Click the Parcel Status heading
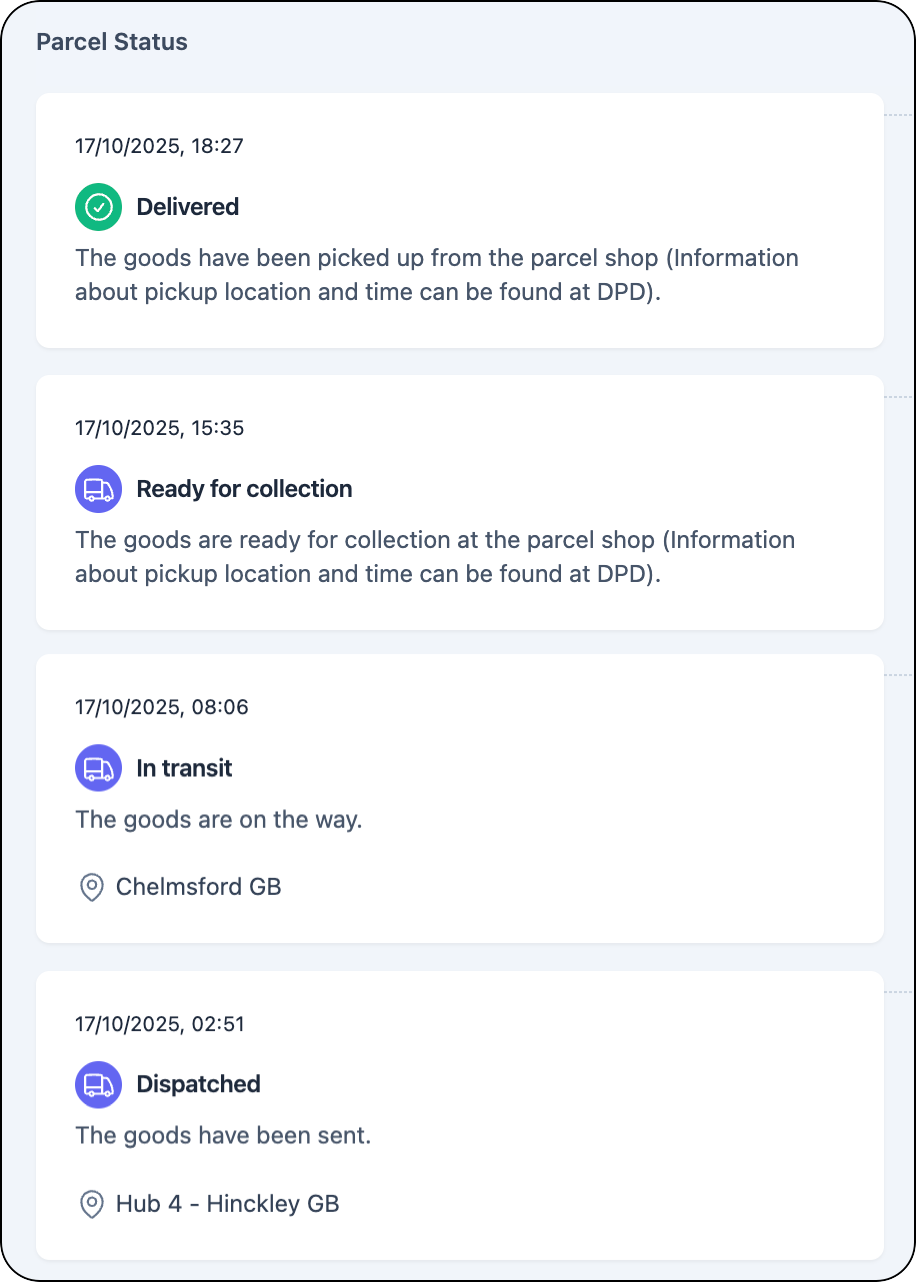 [x=112, y=42]
